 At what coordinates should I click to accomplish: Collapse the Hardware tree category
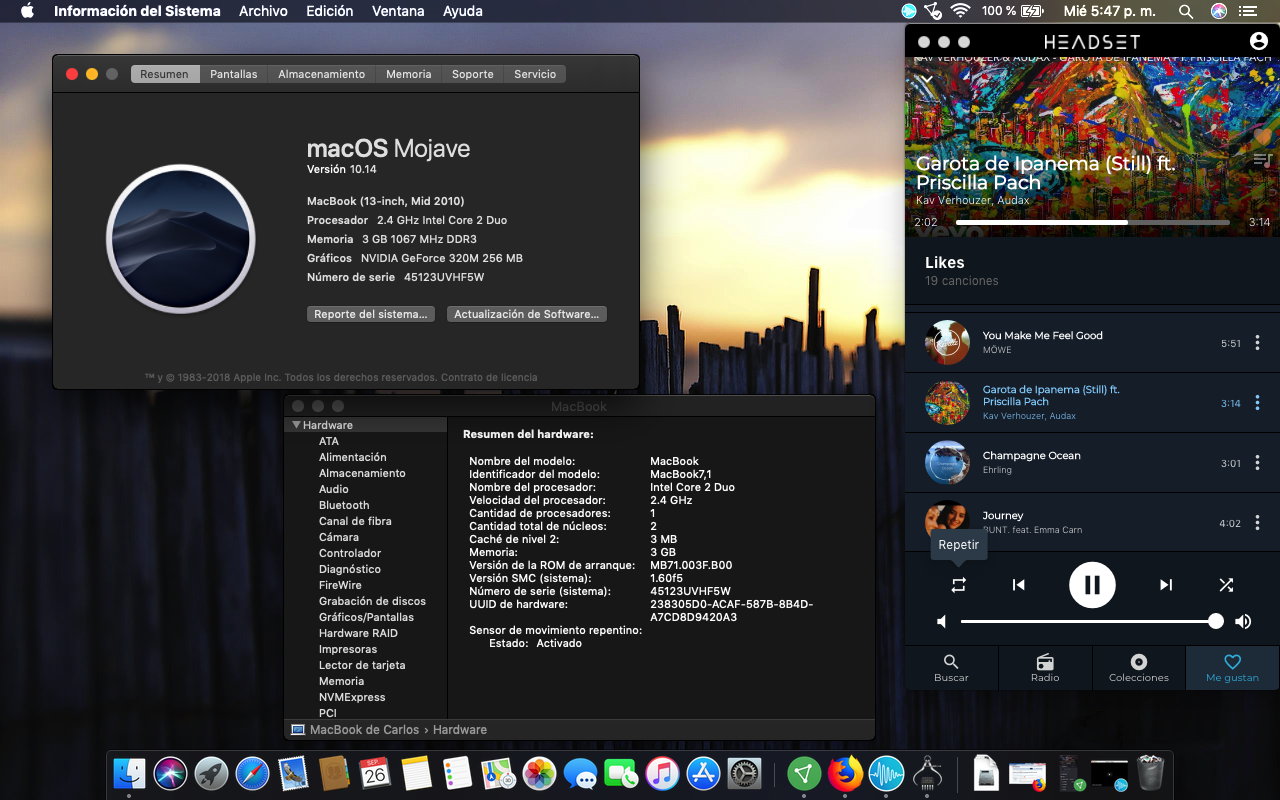click(296, 425)
